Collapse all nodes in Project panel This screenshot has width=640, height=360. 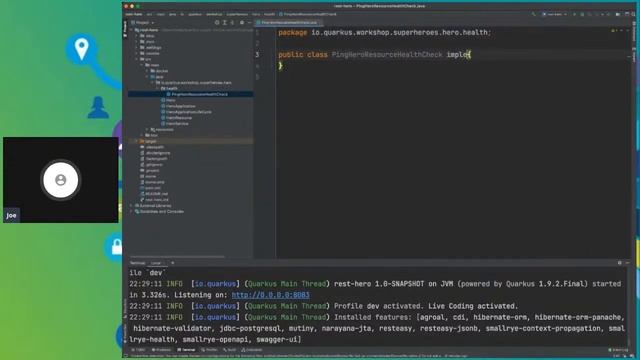[232, 22]
